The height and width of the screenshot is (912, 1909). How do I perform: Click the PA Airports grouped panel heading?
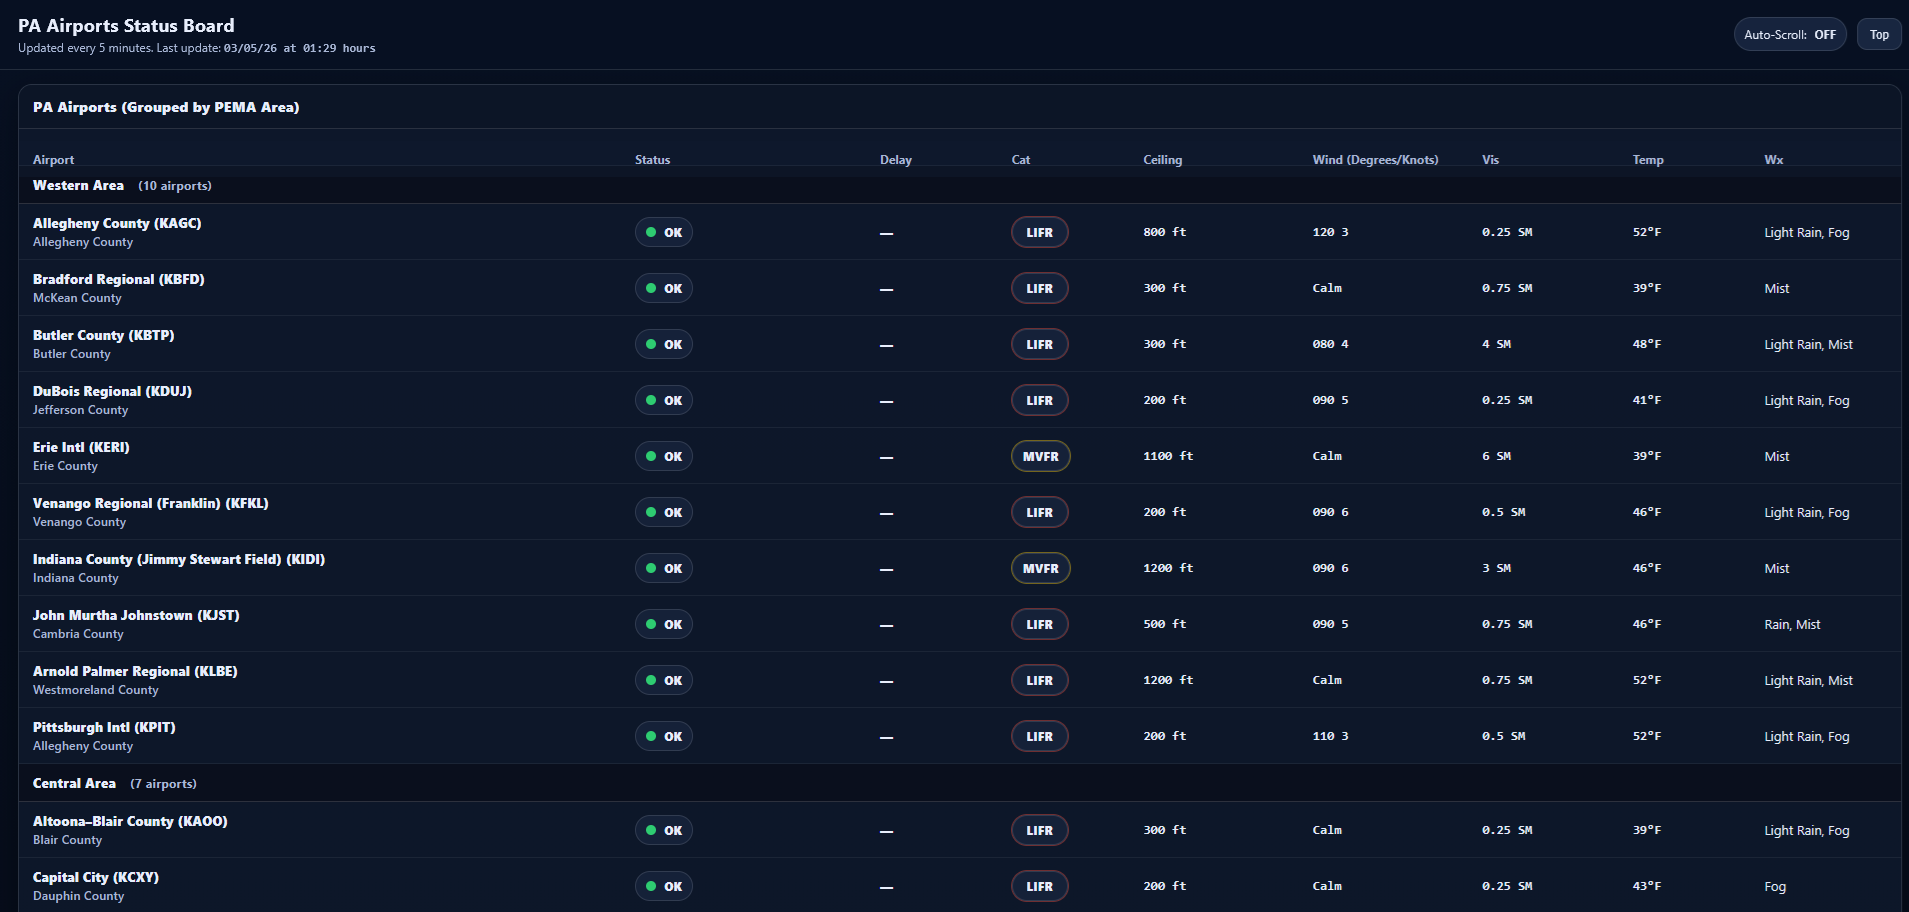tap(166, 107)
